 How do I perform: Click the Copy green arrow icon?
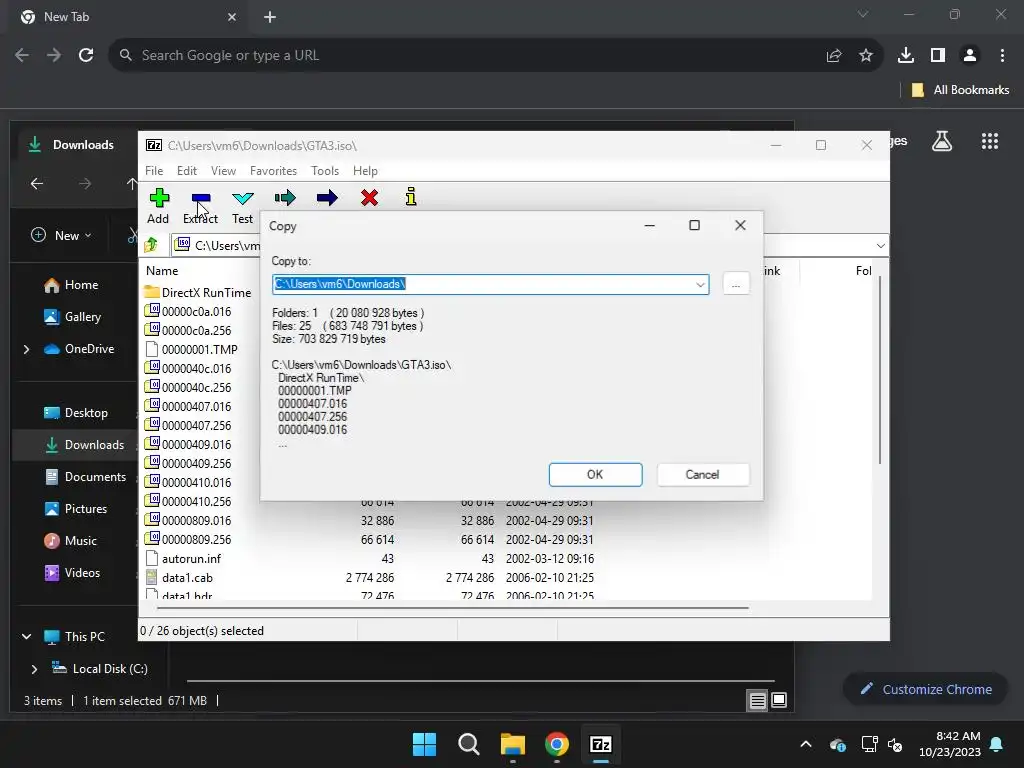[x=285, y=198]
